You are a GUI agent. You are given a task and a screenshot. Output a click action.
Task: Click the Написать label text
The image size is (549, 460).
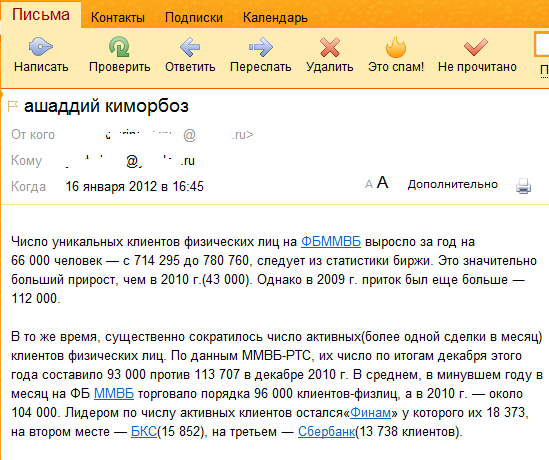tap(41, 67)
